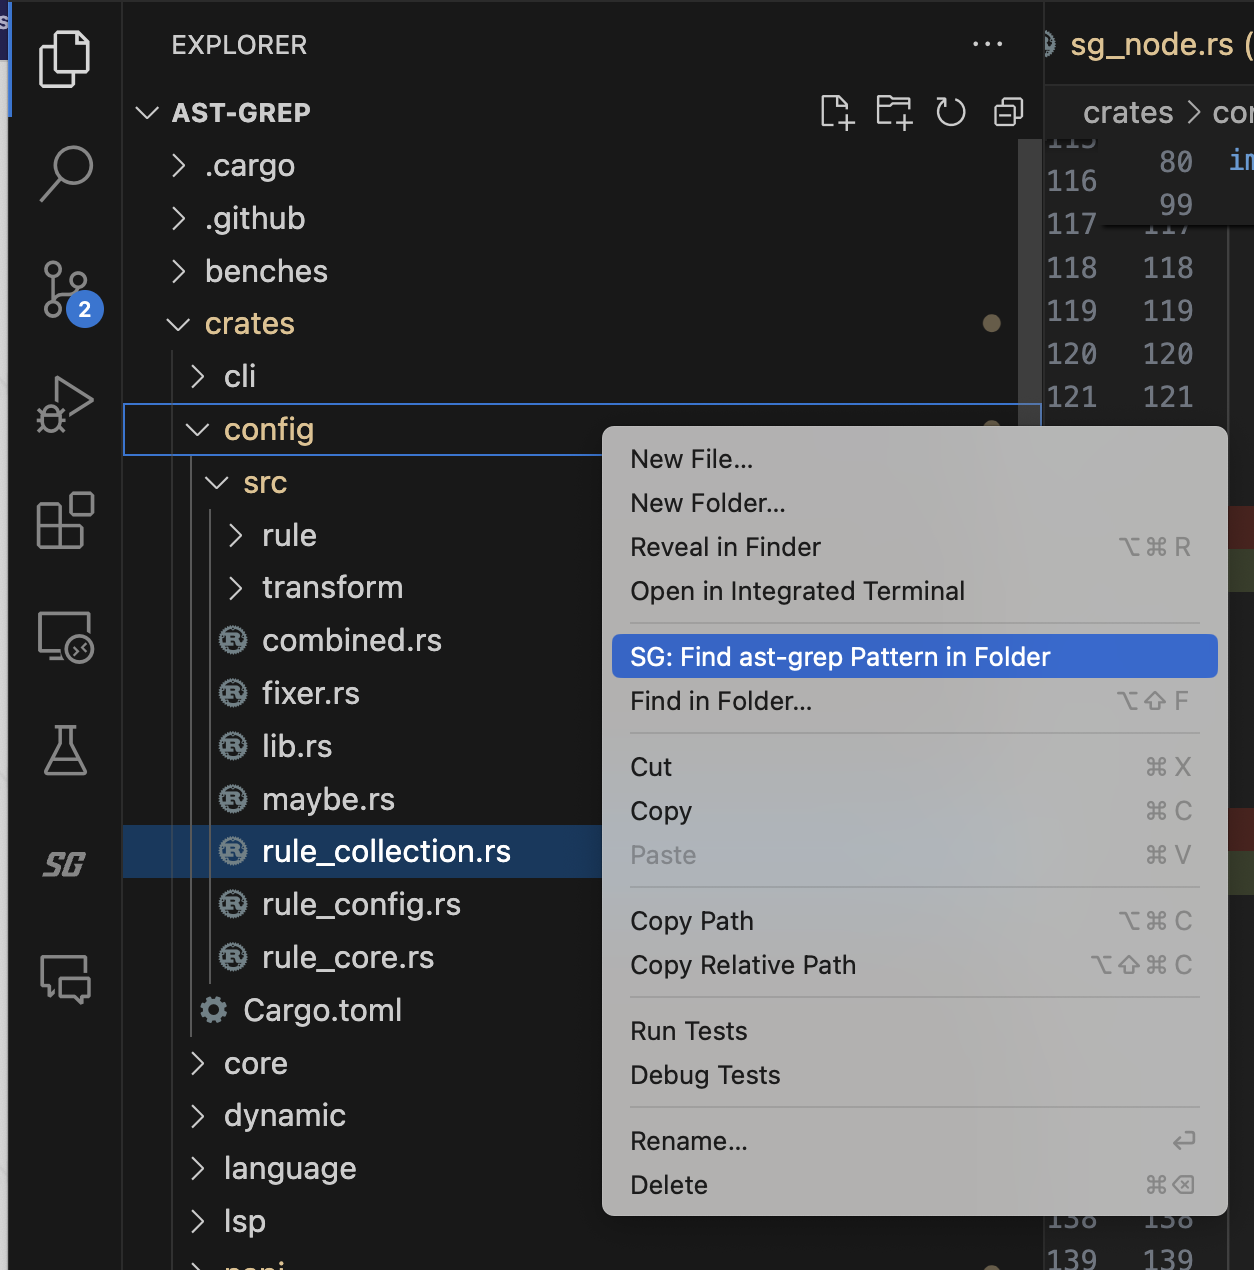Screen dimensions: 1254x1270
Task: Choose Rename... from context menu
Action: 914,1142
